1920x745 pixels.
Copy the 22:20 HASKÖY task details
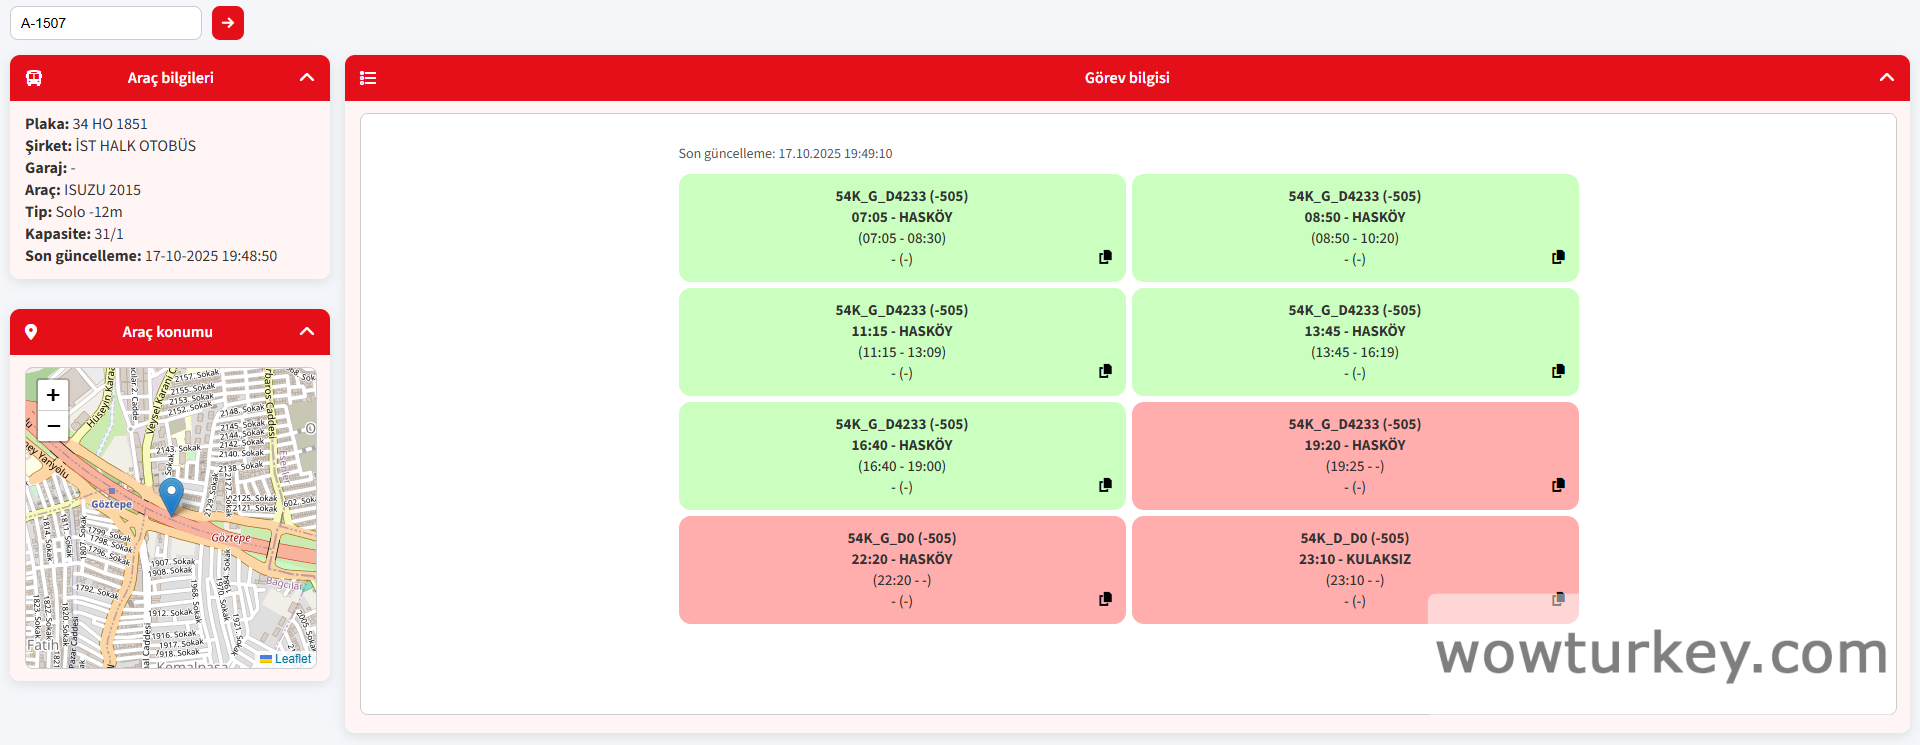1105,599
